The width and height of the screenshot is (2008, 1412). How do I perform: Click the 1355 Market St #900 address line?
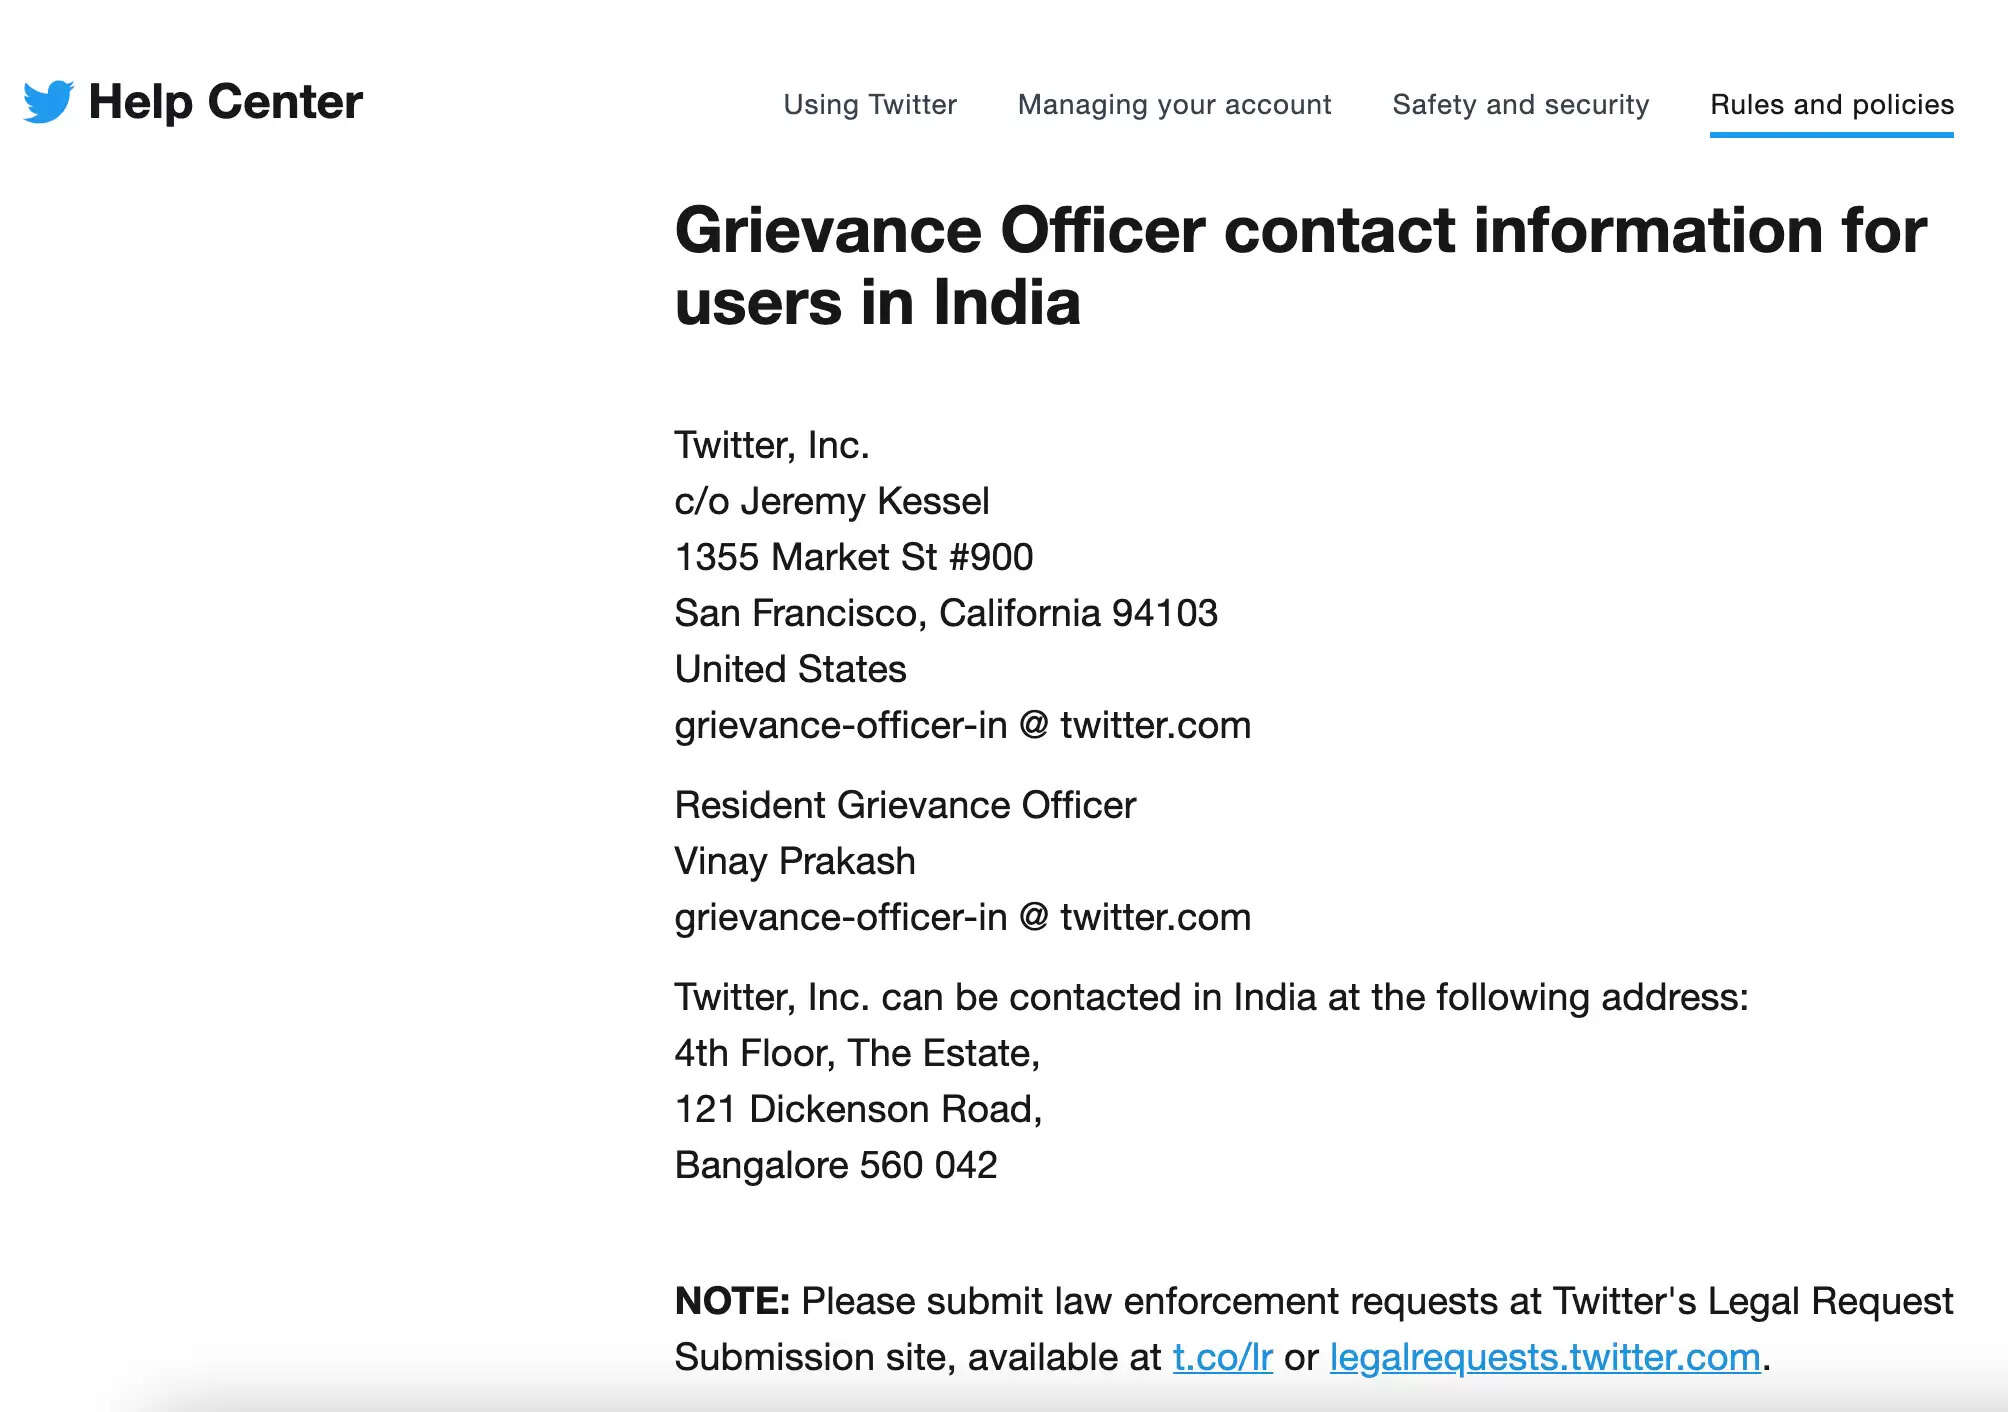854,557
